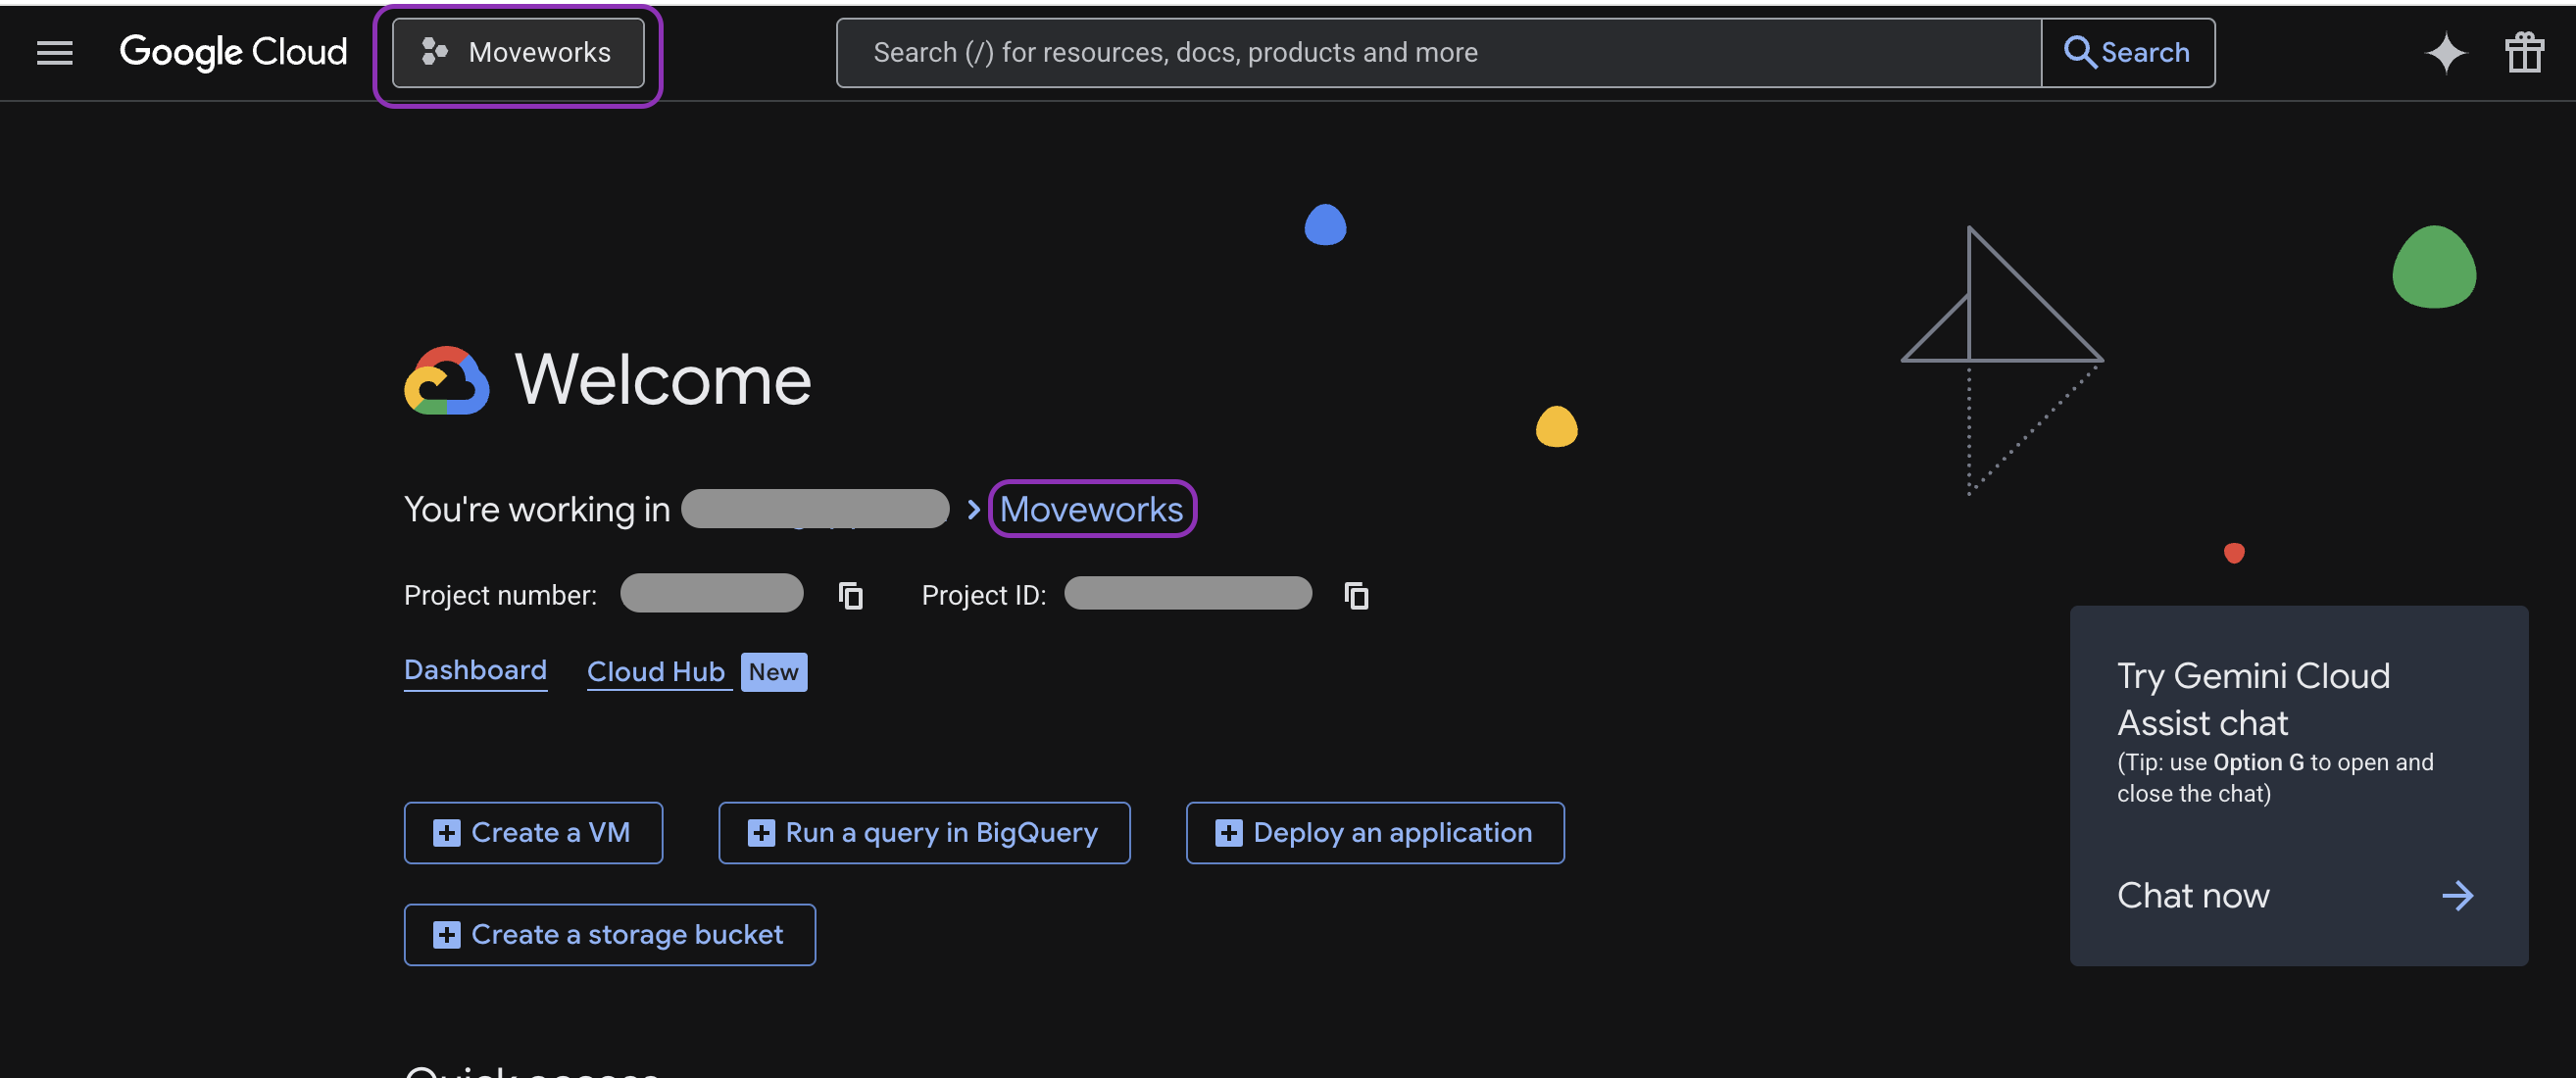
Task: Focus the resources search input field
Action: point(1438,52)
